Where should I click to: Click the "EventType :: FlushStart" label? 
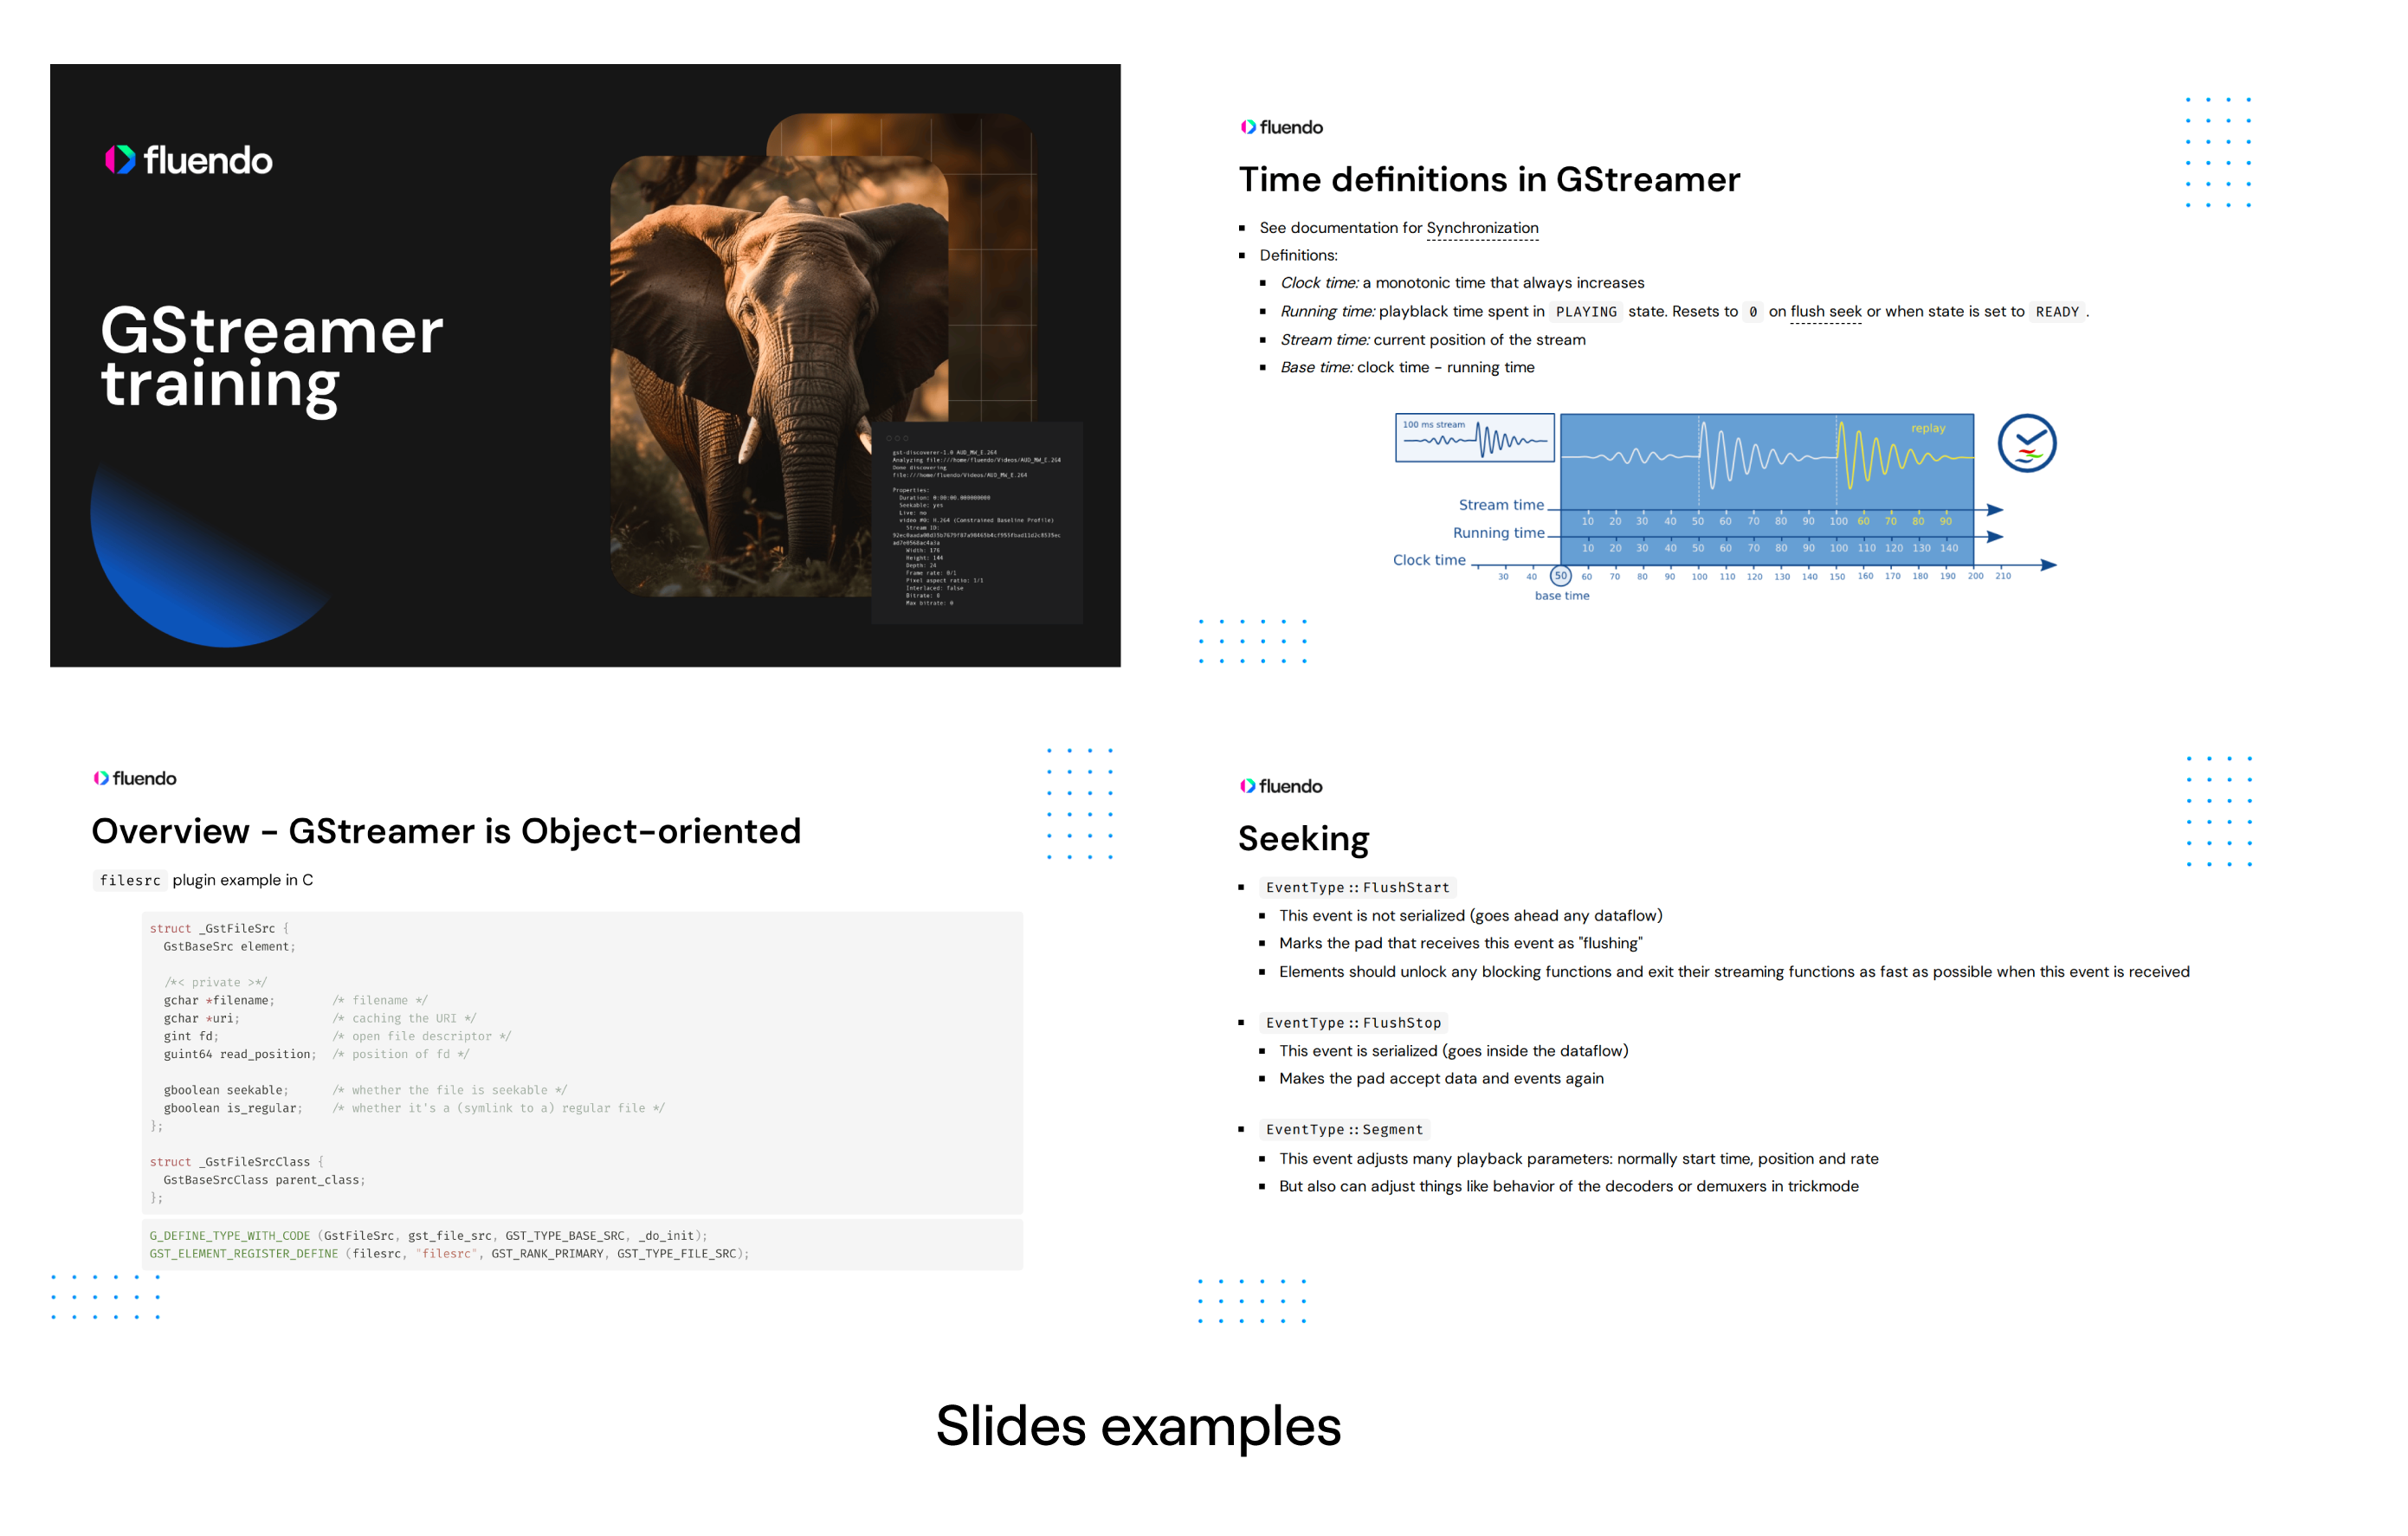[1357, 888]
